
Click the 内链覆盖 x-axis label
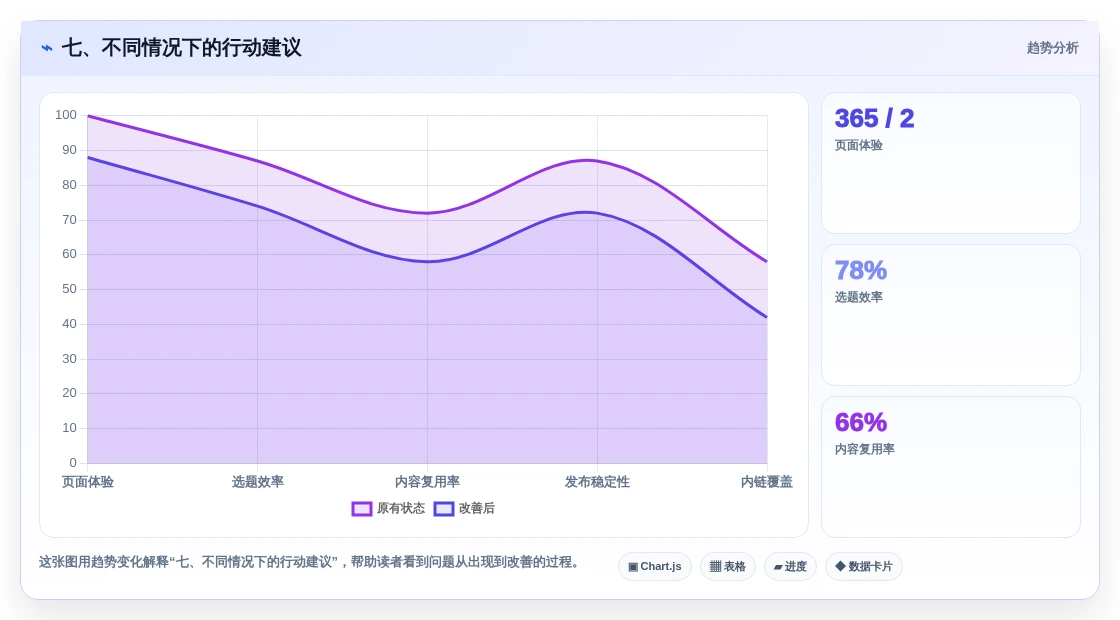click(x=766, y=482)
